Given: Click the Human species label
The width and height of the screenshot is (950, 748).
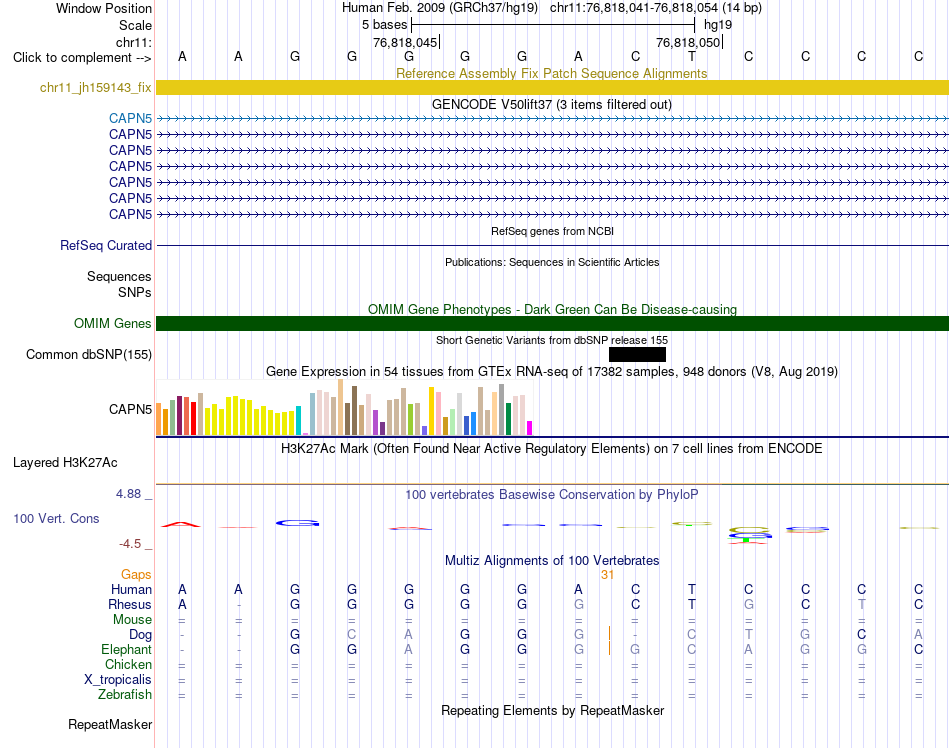Looking at the screenshot, I should (131, 589).
